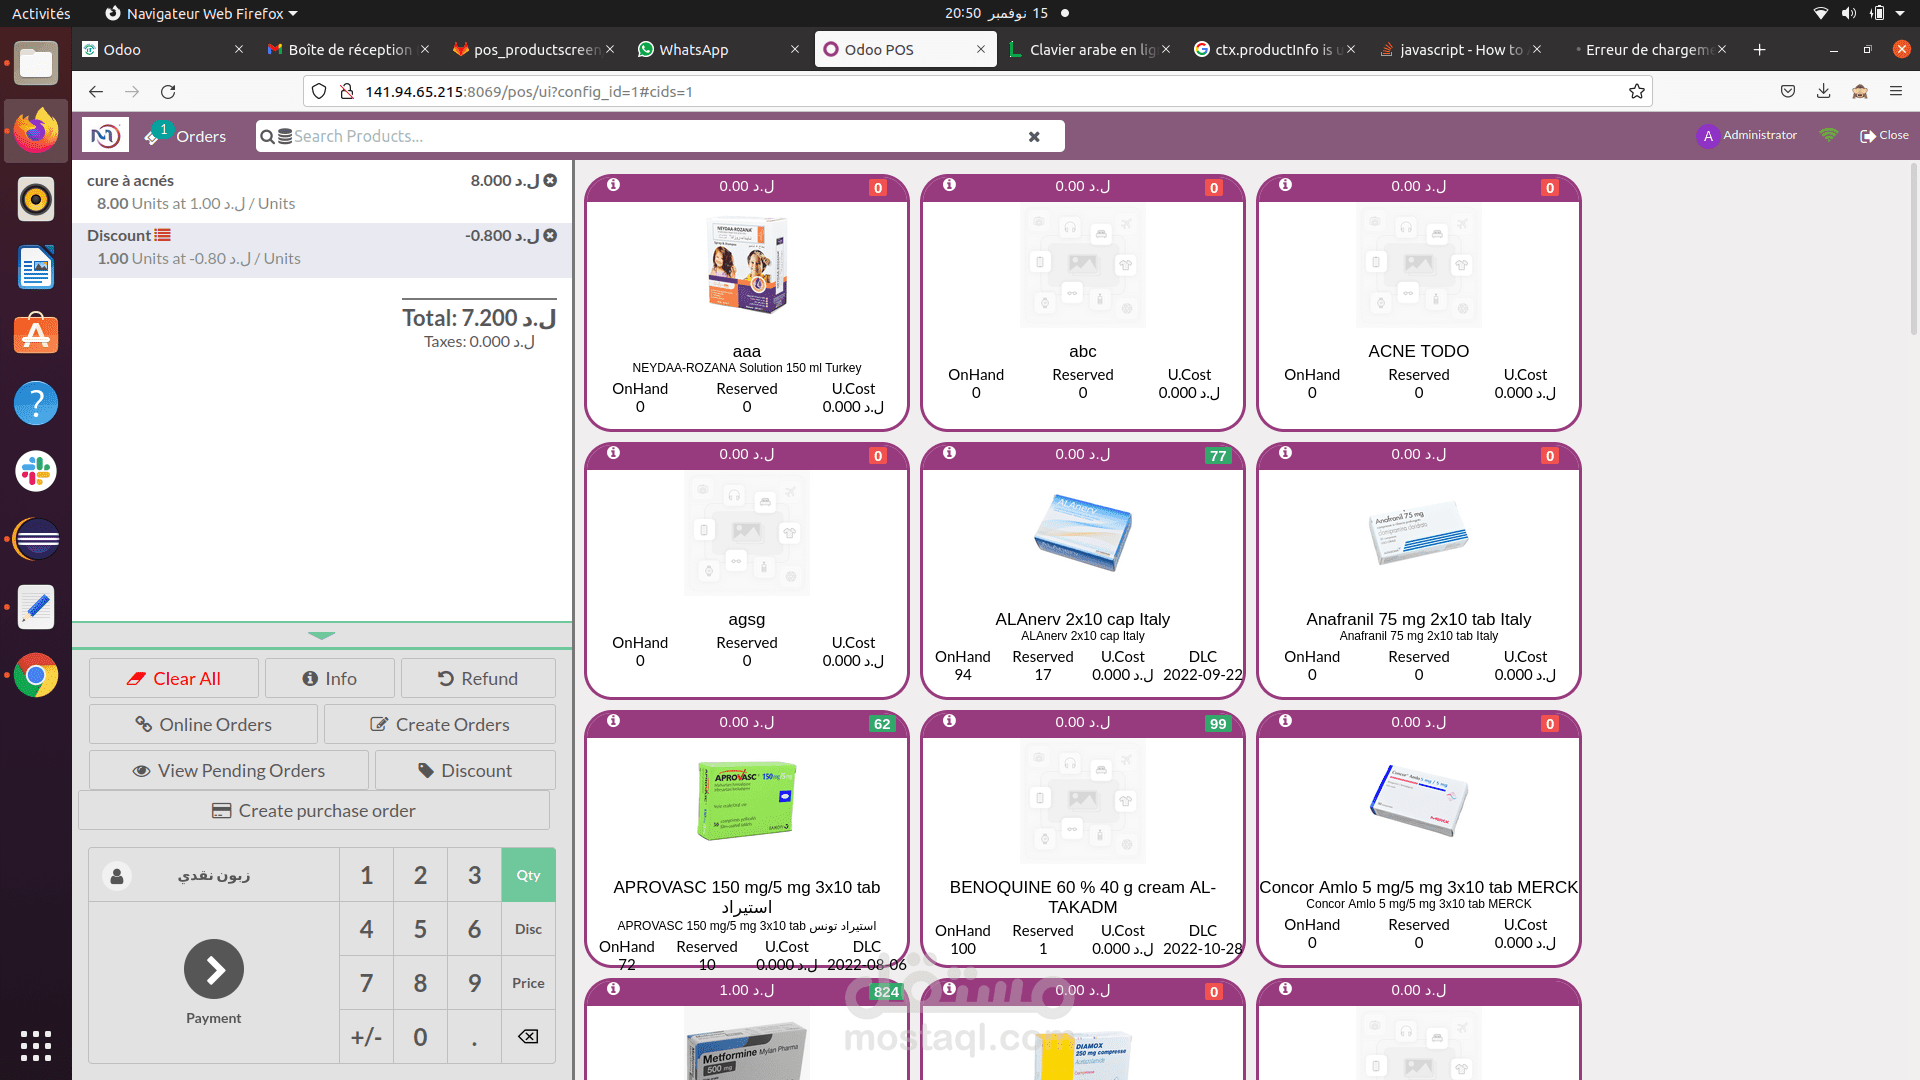Open the system status menu arrow

point(1900,13)
